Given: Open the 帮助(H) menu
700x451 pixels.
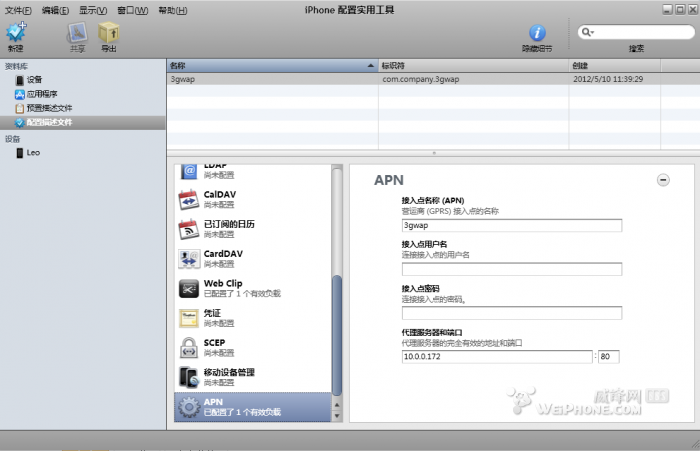Looking at the screenshot, I should click(173, 10).
